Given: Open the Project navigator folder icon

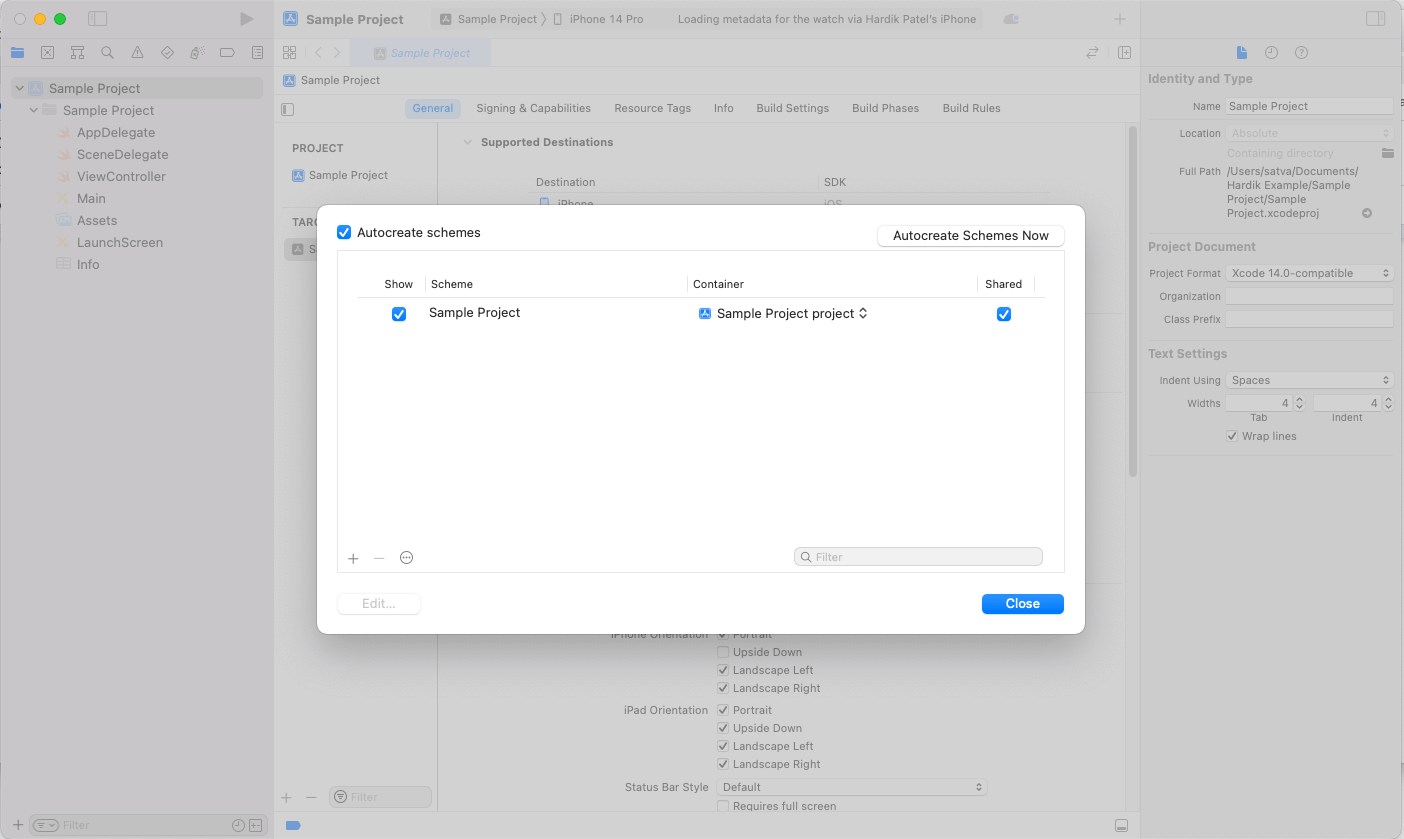Looking at the screenshot, I should point(17,53).
